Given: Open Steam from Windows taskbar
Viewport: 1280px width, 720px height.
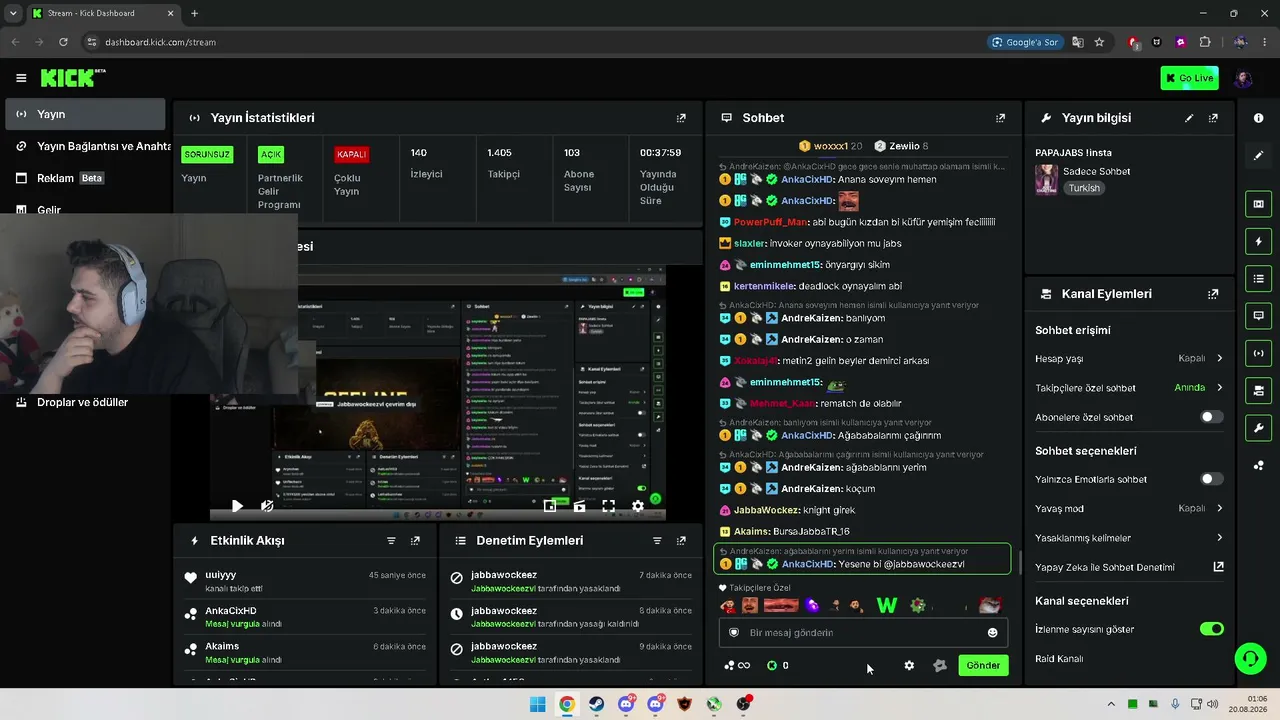Looking at the screenshot, I should click(596, 704).
